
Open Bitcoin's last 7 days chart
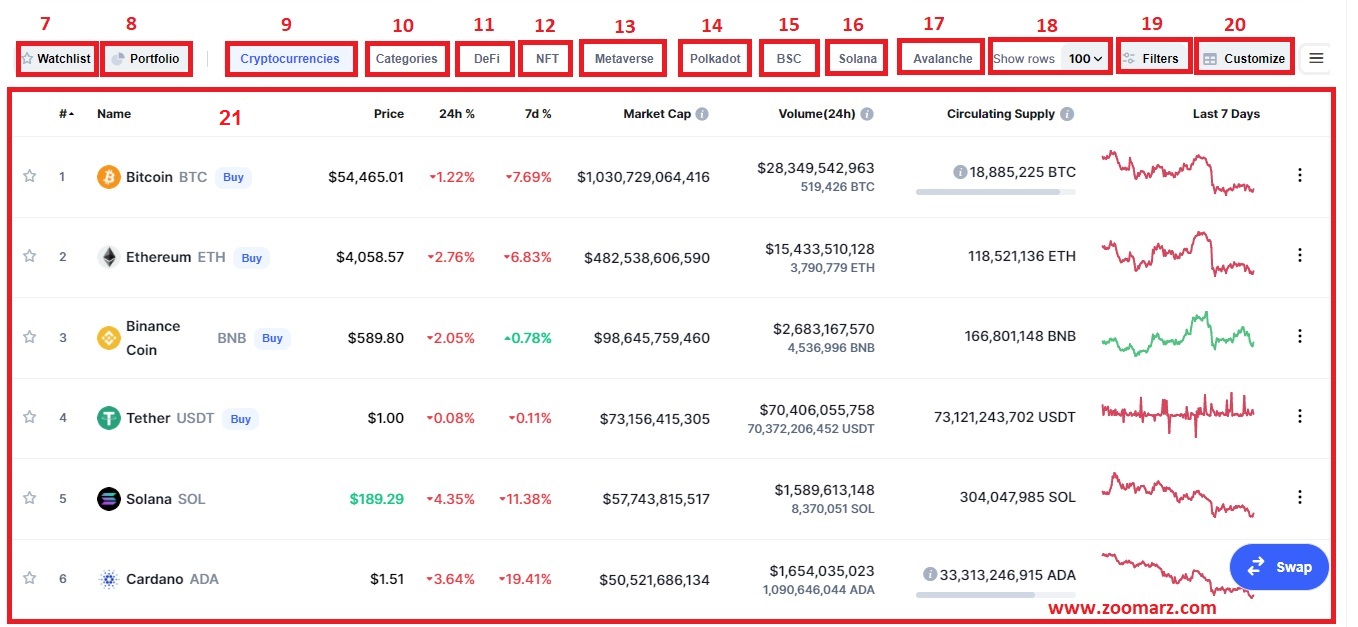point(1177,172)
